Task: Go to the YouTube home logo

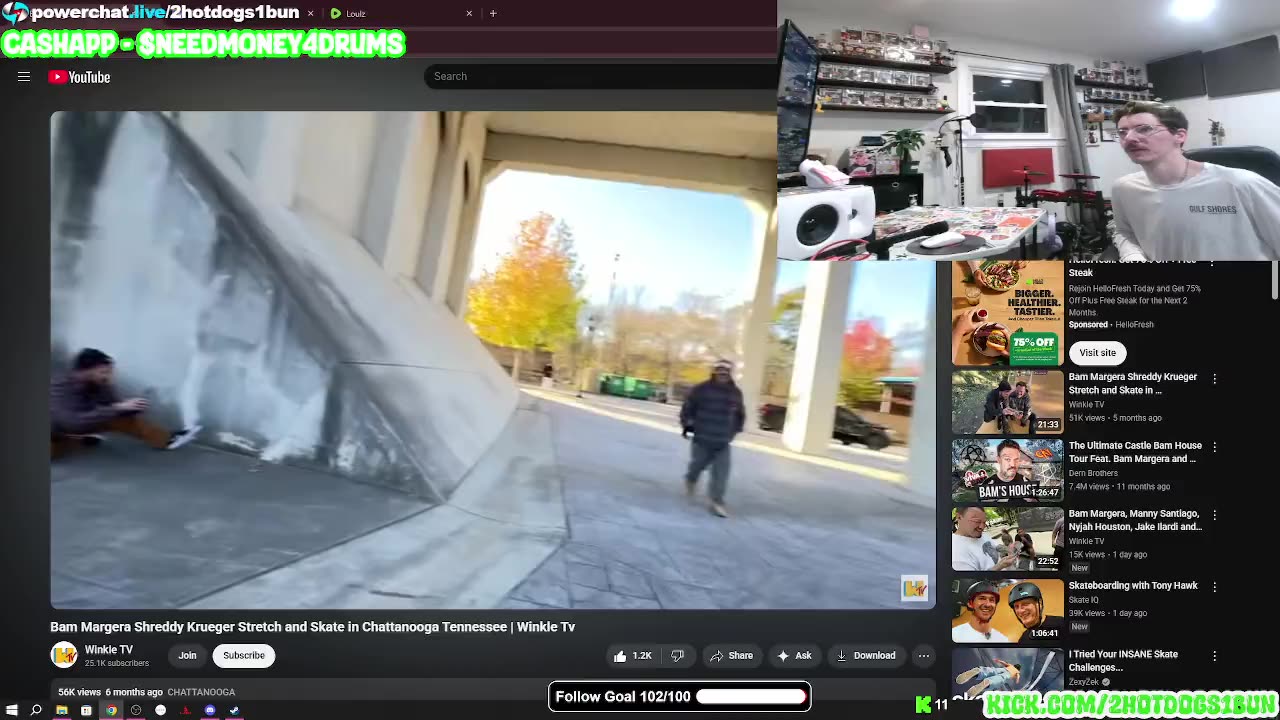Action: pyautogui.click(x=79, y=77)
